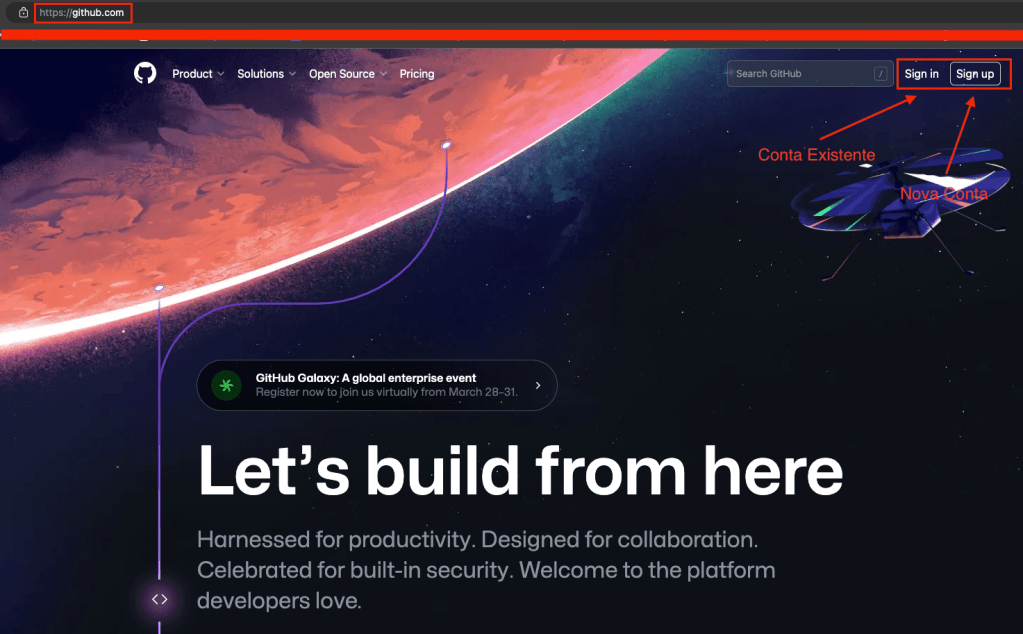Click the lock icon in address bar
Image resolution: width=1023 pixels, height=634 pixels.
[23, 12]
